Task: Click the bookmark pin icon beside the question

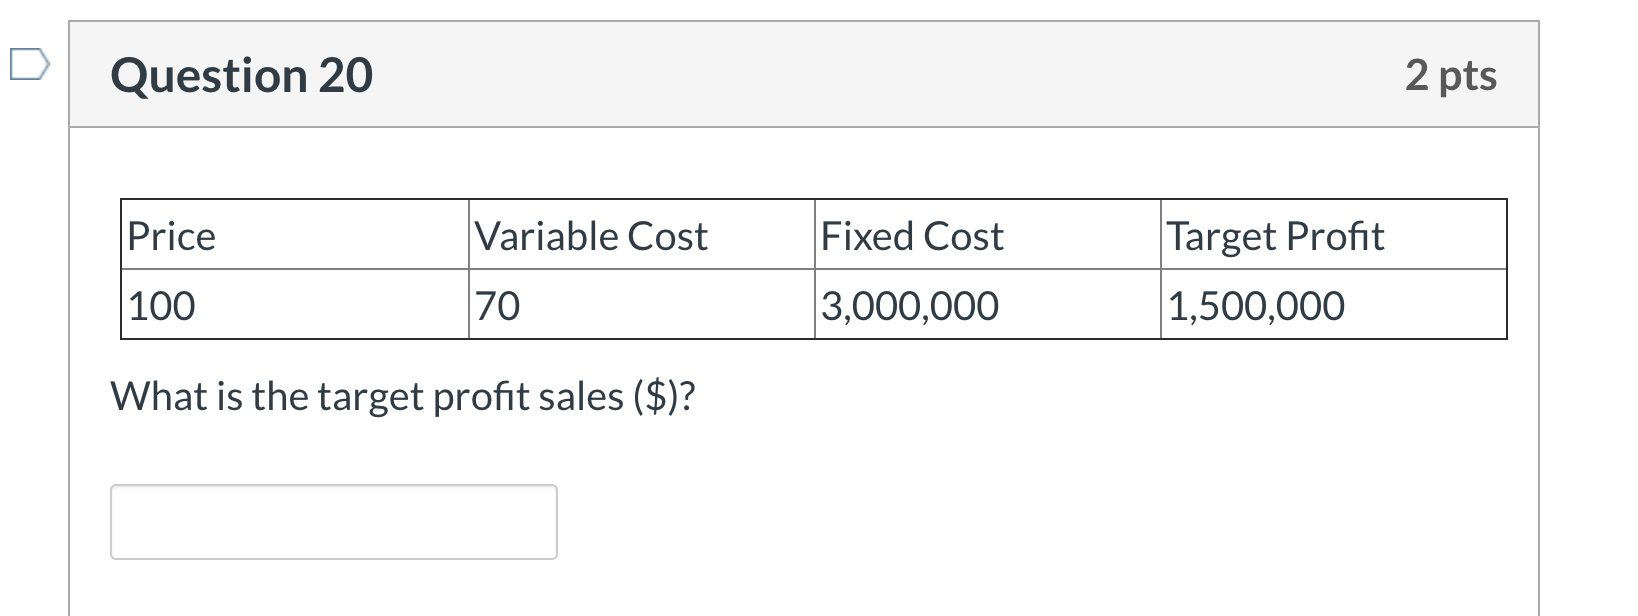Action: (x=30, y=62)
